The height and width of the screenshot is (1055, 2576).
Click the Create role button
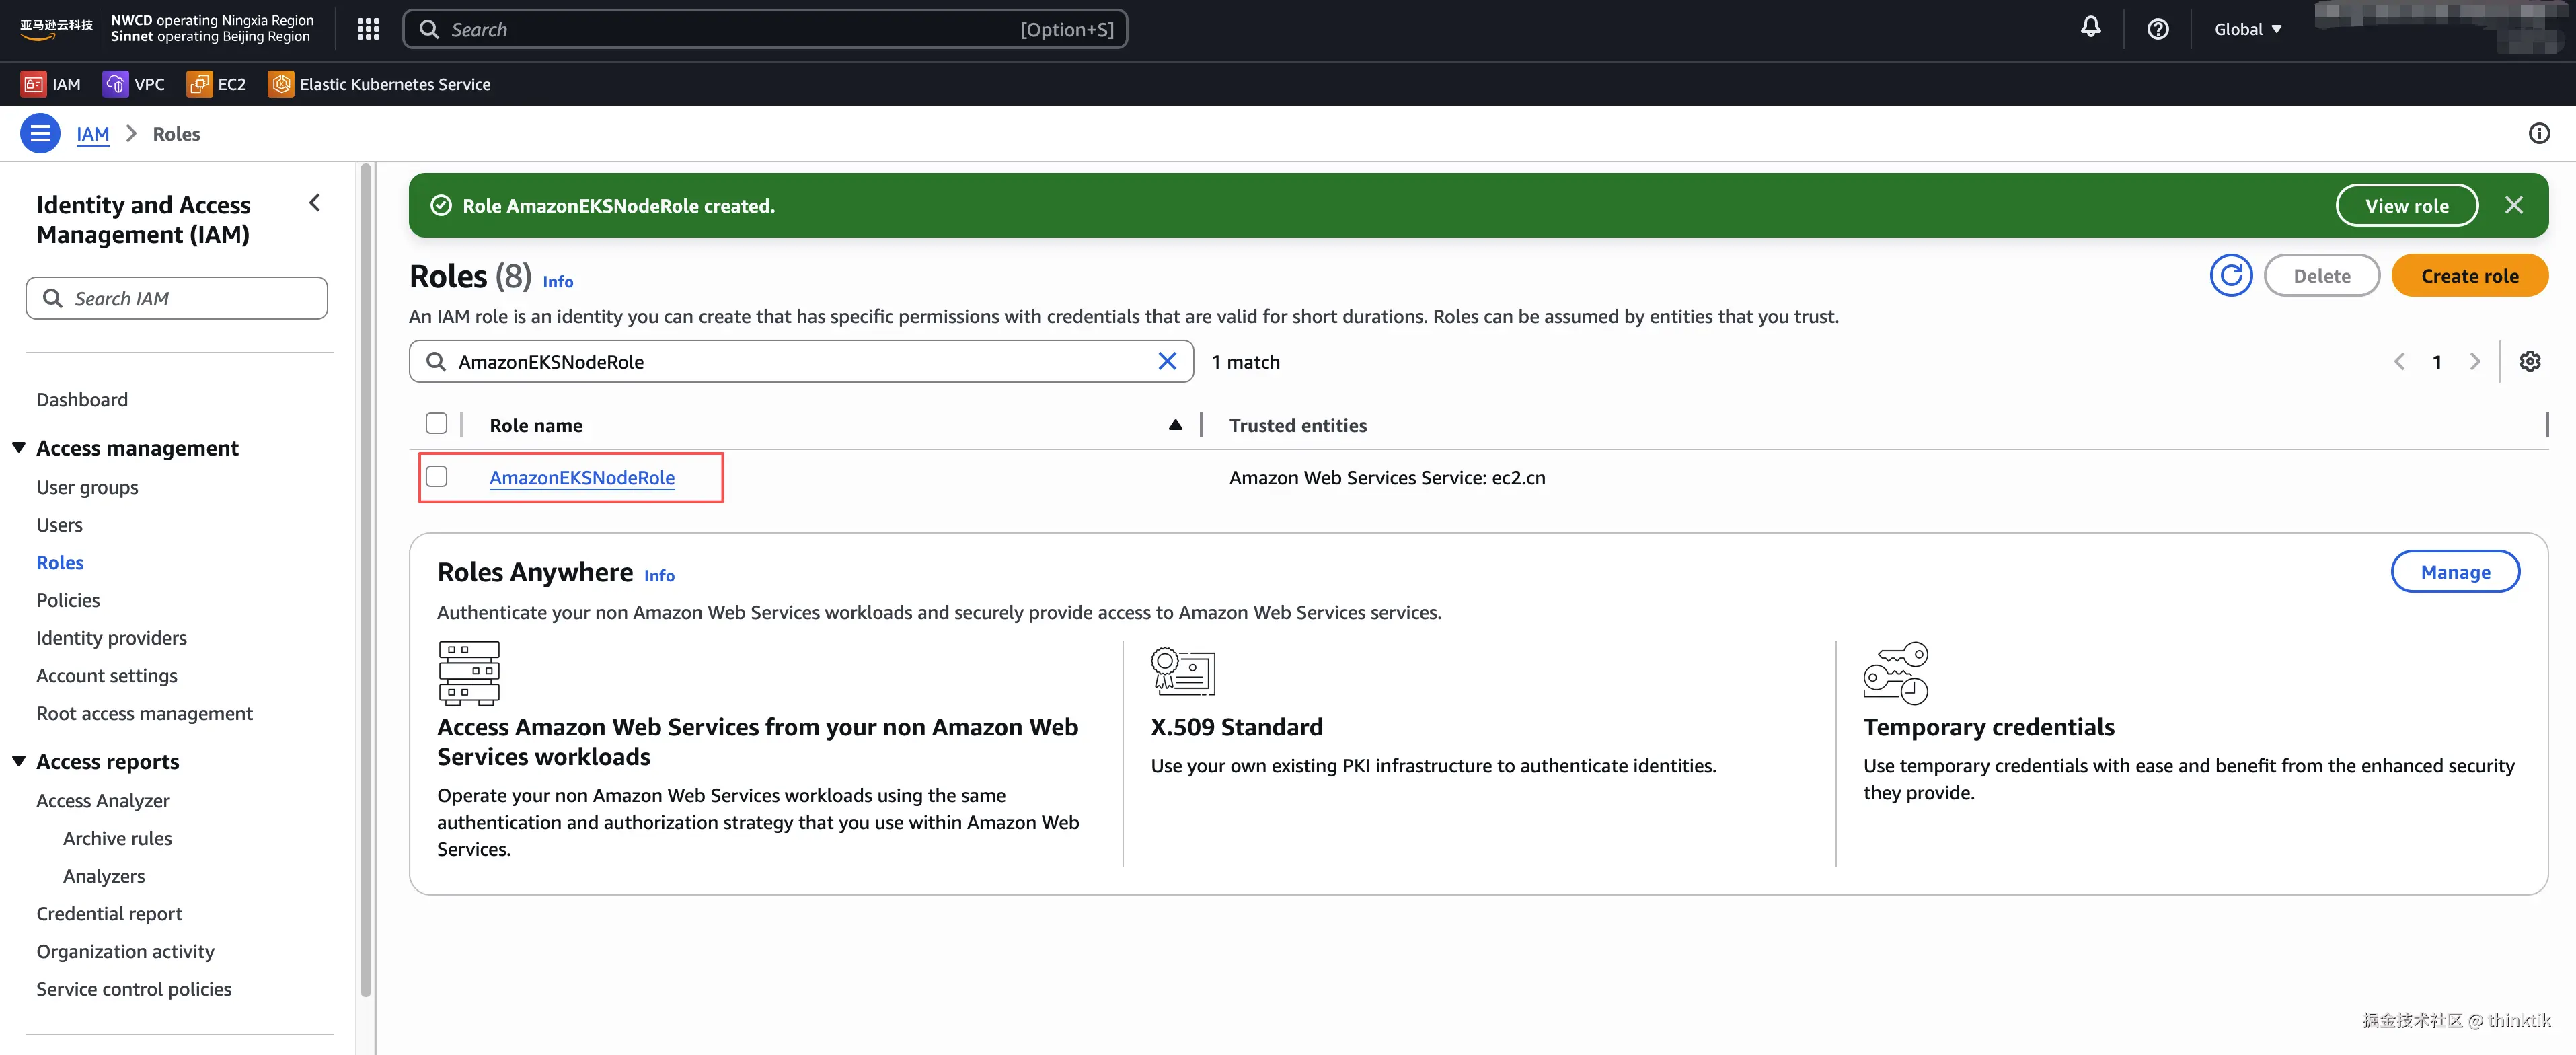coord(2468,276)
